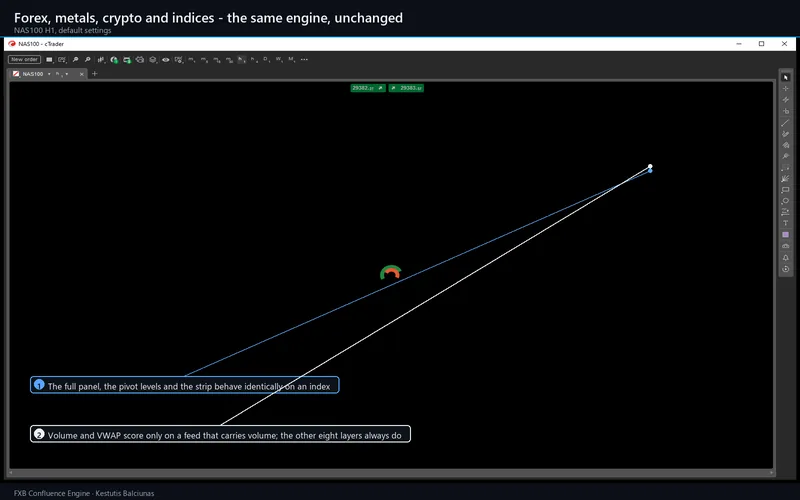Image resolution: width=800 pixels, height=500 pixels.
Task: Switch chart to the h4 timeframe
Action: coord(253,60)
